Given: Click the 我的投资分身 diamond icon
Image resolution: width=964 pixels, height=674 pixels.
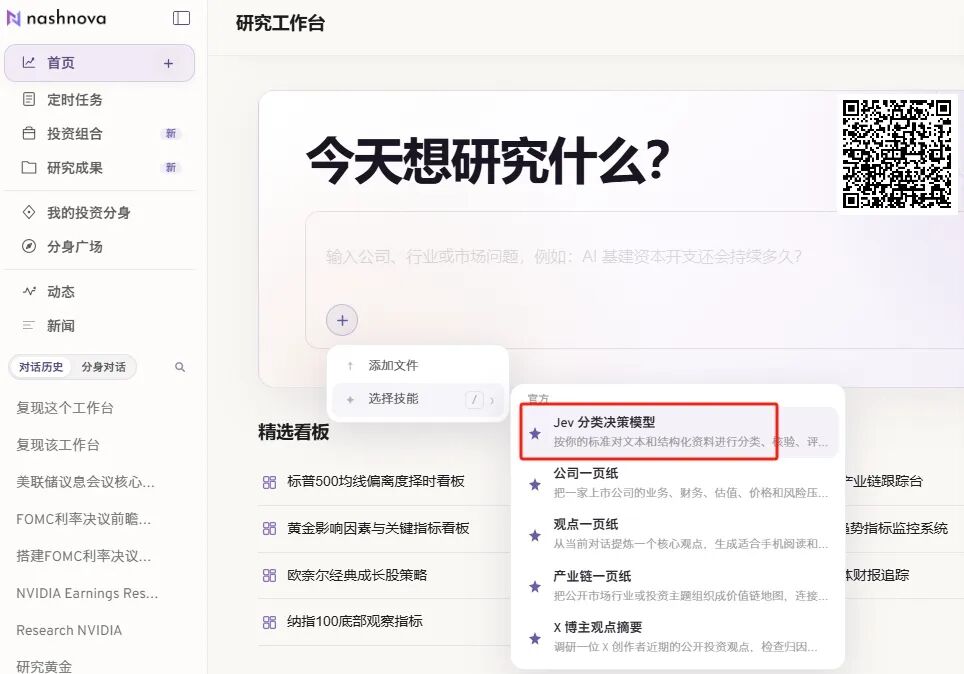Looking at the screenshot, I should click(29, 212).
